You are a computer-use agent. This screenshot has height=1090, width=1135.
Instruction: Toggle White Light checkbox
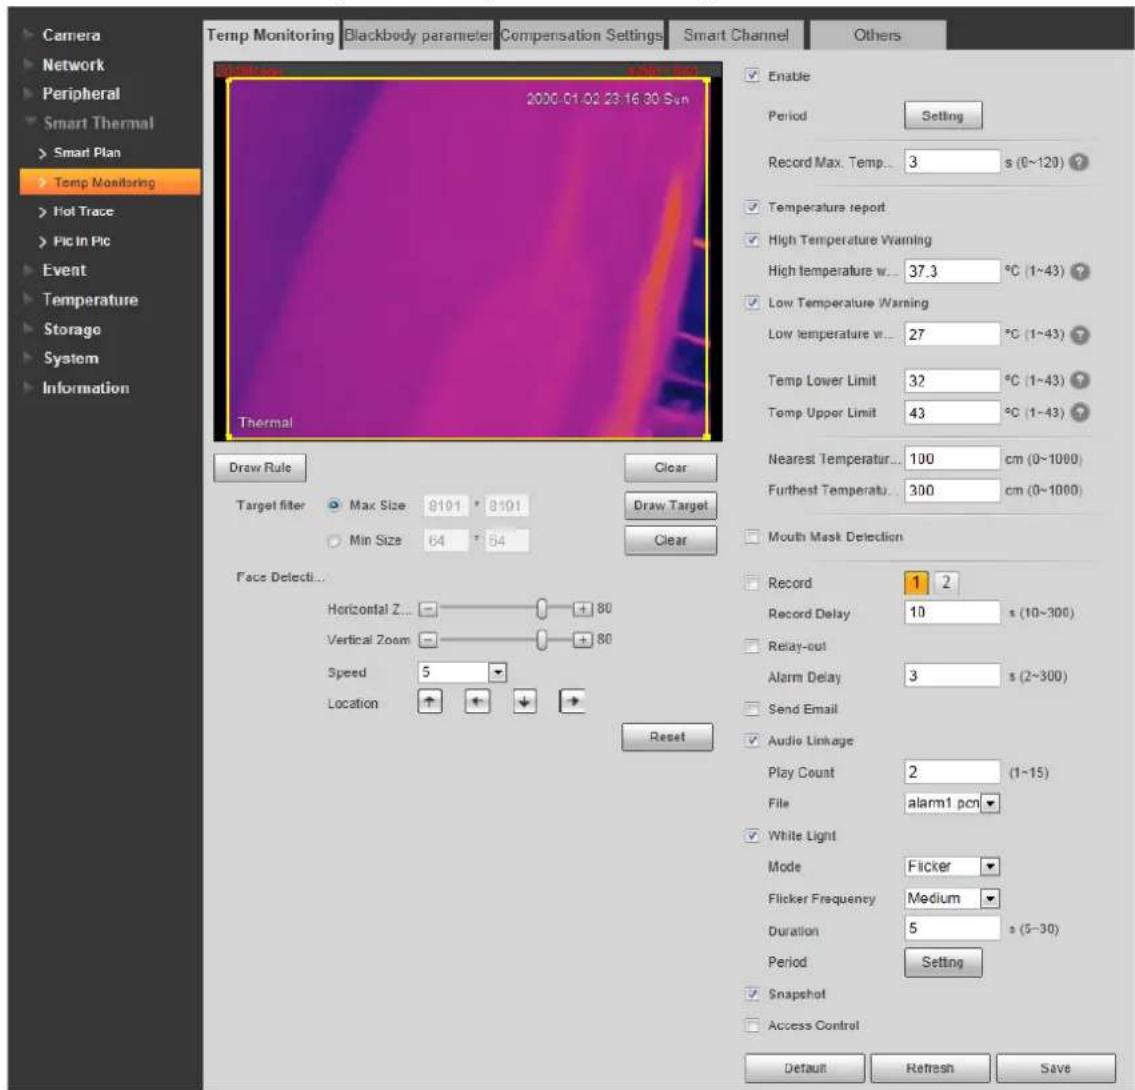point(752,835)
